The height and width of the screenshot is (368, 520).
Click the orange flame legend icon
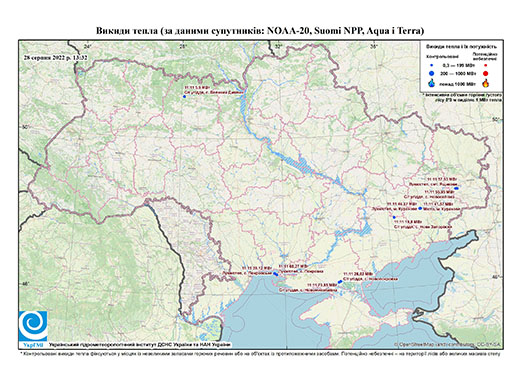coord(486,83)
